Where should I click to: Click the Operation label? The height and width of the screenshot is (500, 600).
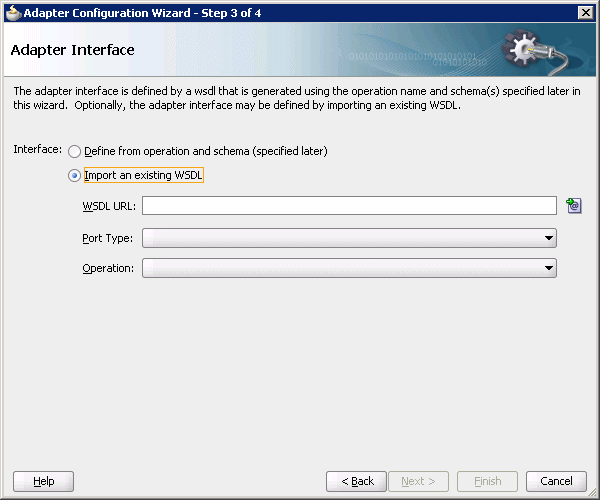(108, 269)
